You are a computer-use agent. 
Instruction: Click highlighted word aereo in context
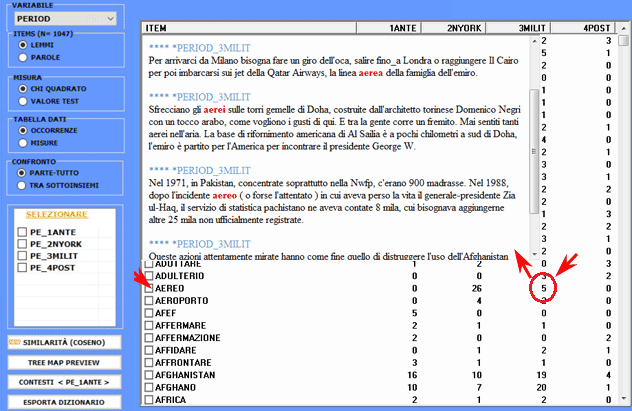[225, 195]
